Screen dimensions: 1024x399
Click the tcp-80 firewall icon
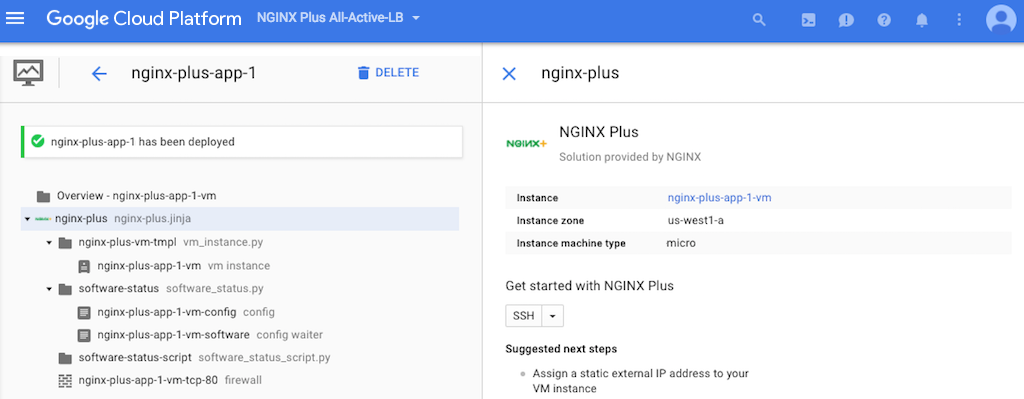tap(65, 381)
